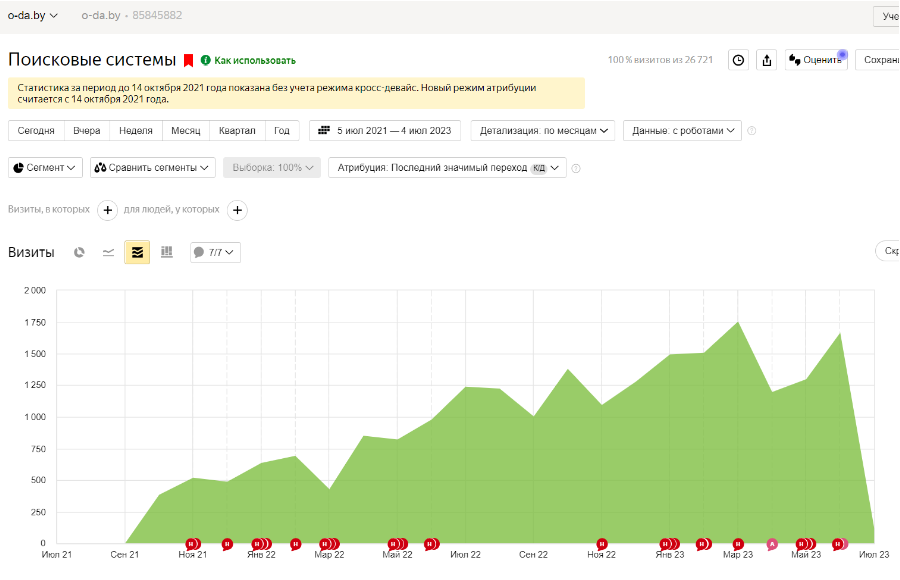The width and height of the screenshot is (900, 580).
Task: Click the green info icon next to 'Как использовать'
Action: pos(205,60)
